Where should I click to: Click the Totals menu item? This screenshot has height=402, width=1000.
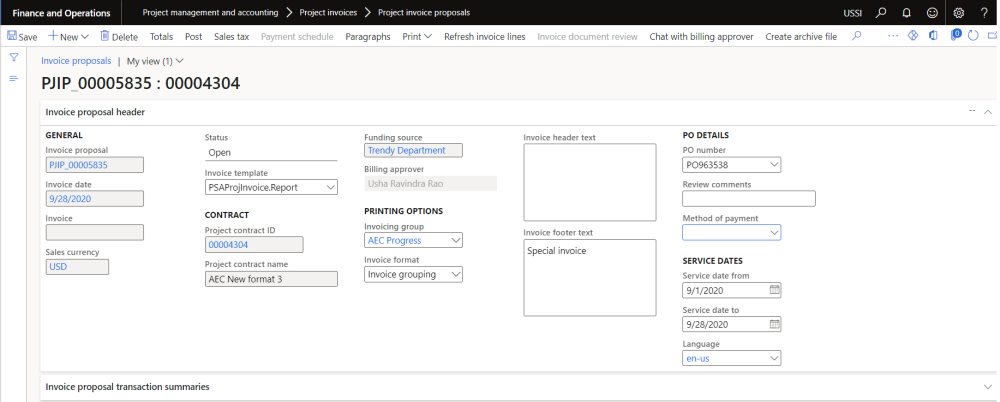pos(161,37)
